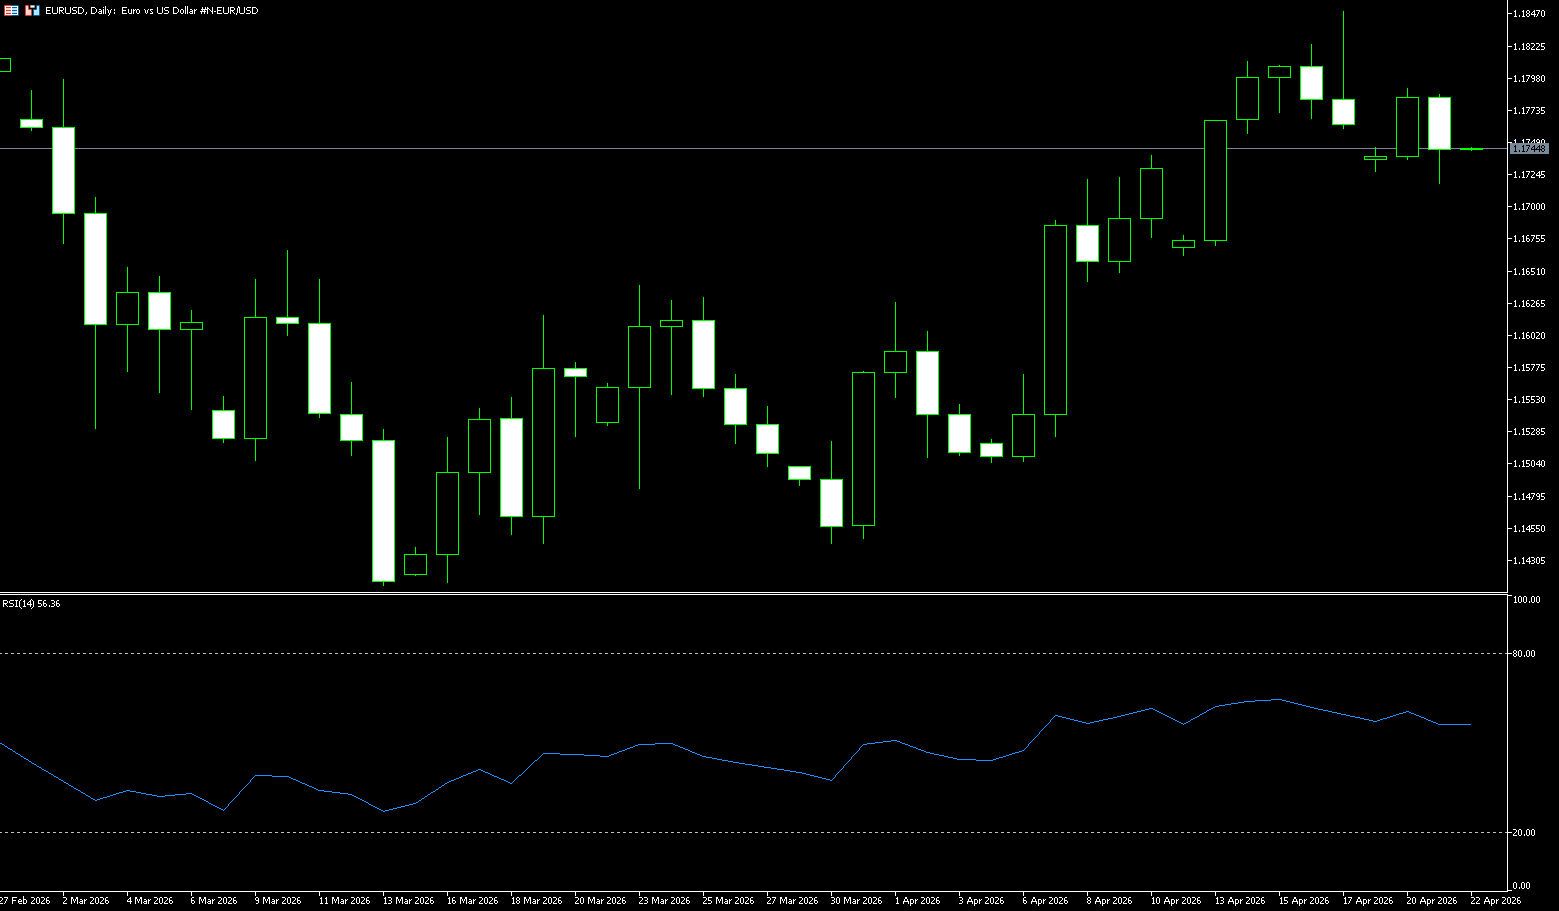Click the 1.15040 price scale value
1559x911 pixels.
(x=1529, y=464)
